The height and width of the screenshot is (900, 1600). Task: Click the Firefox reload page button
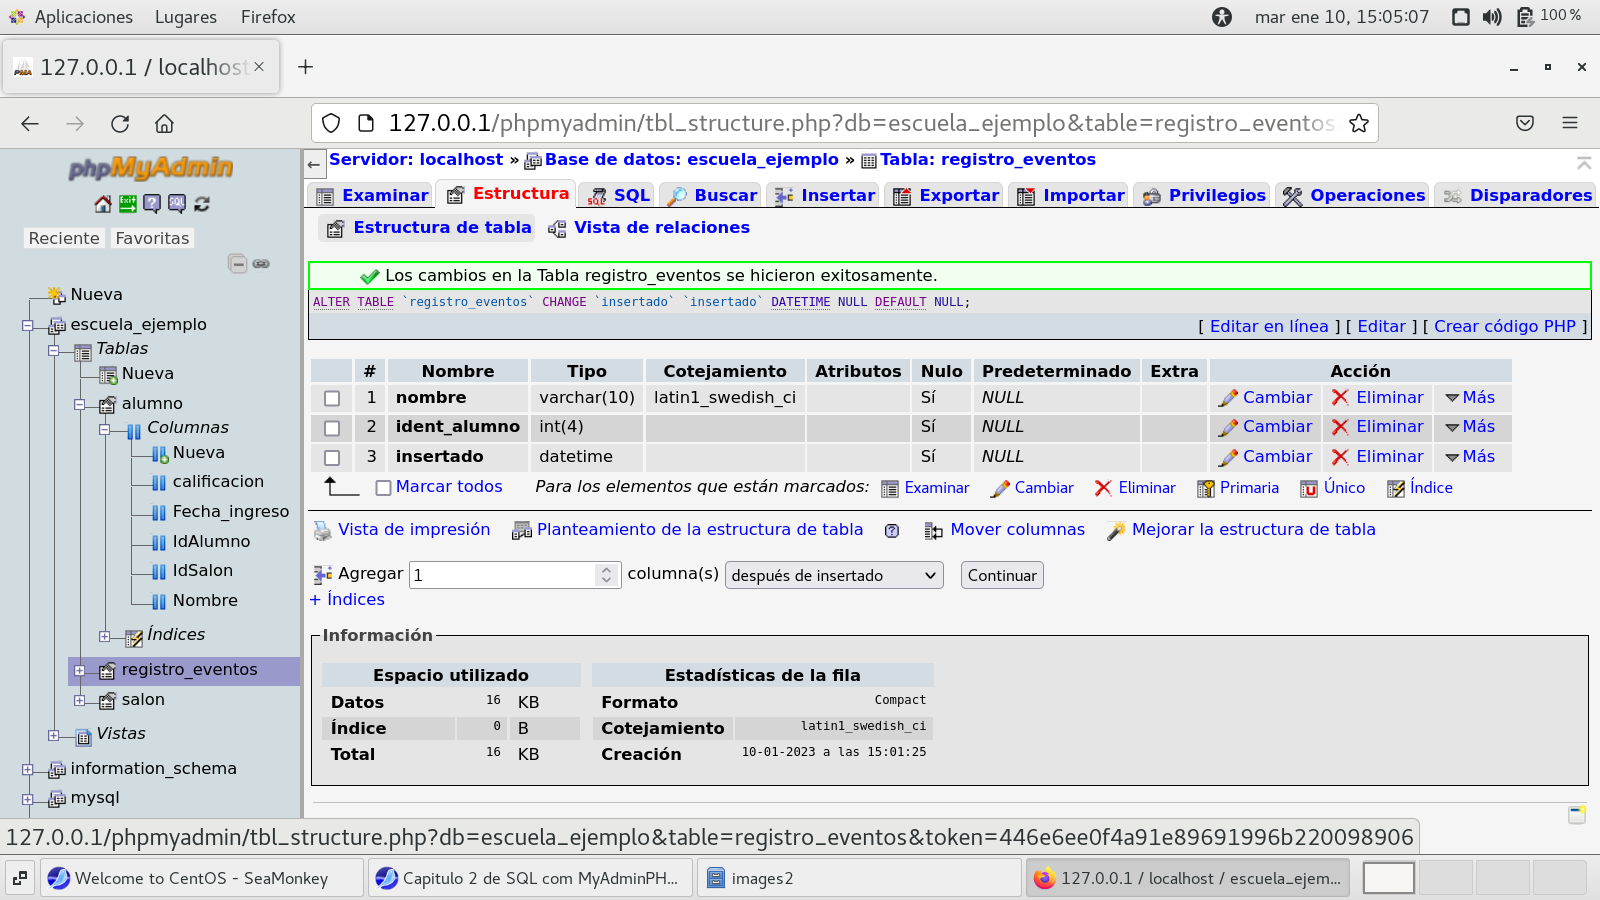pos(120,124)
